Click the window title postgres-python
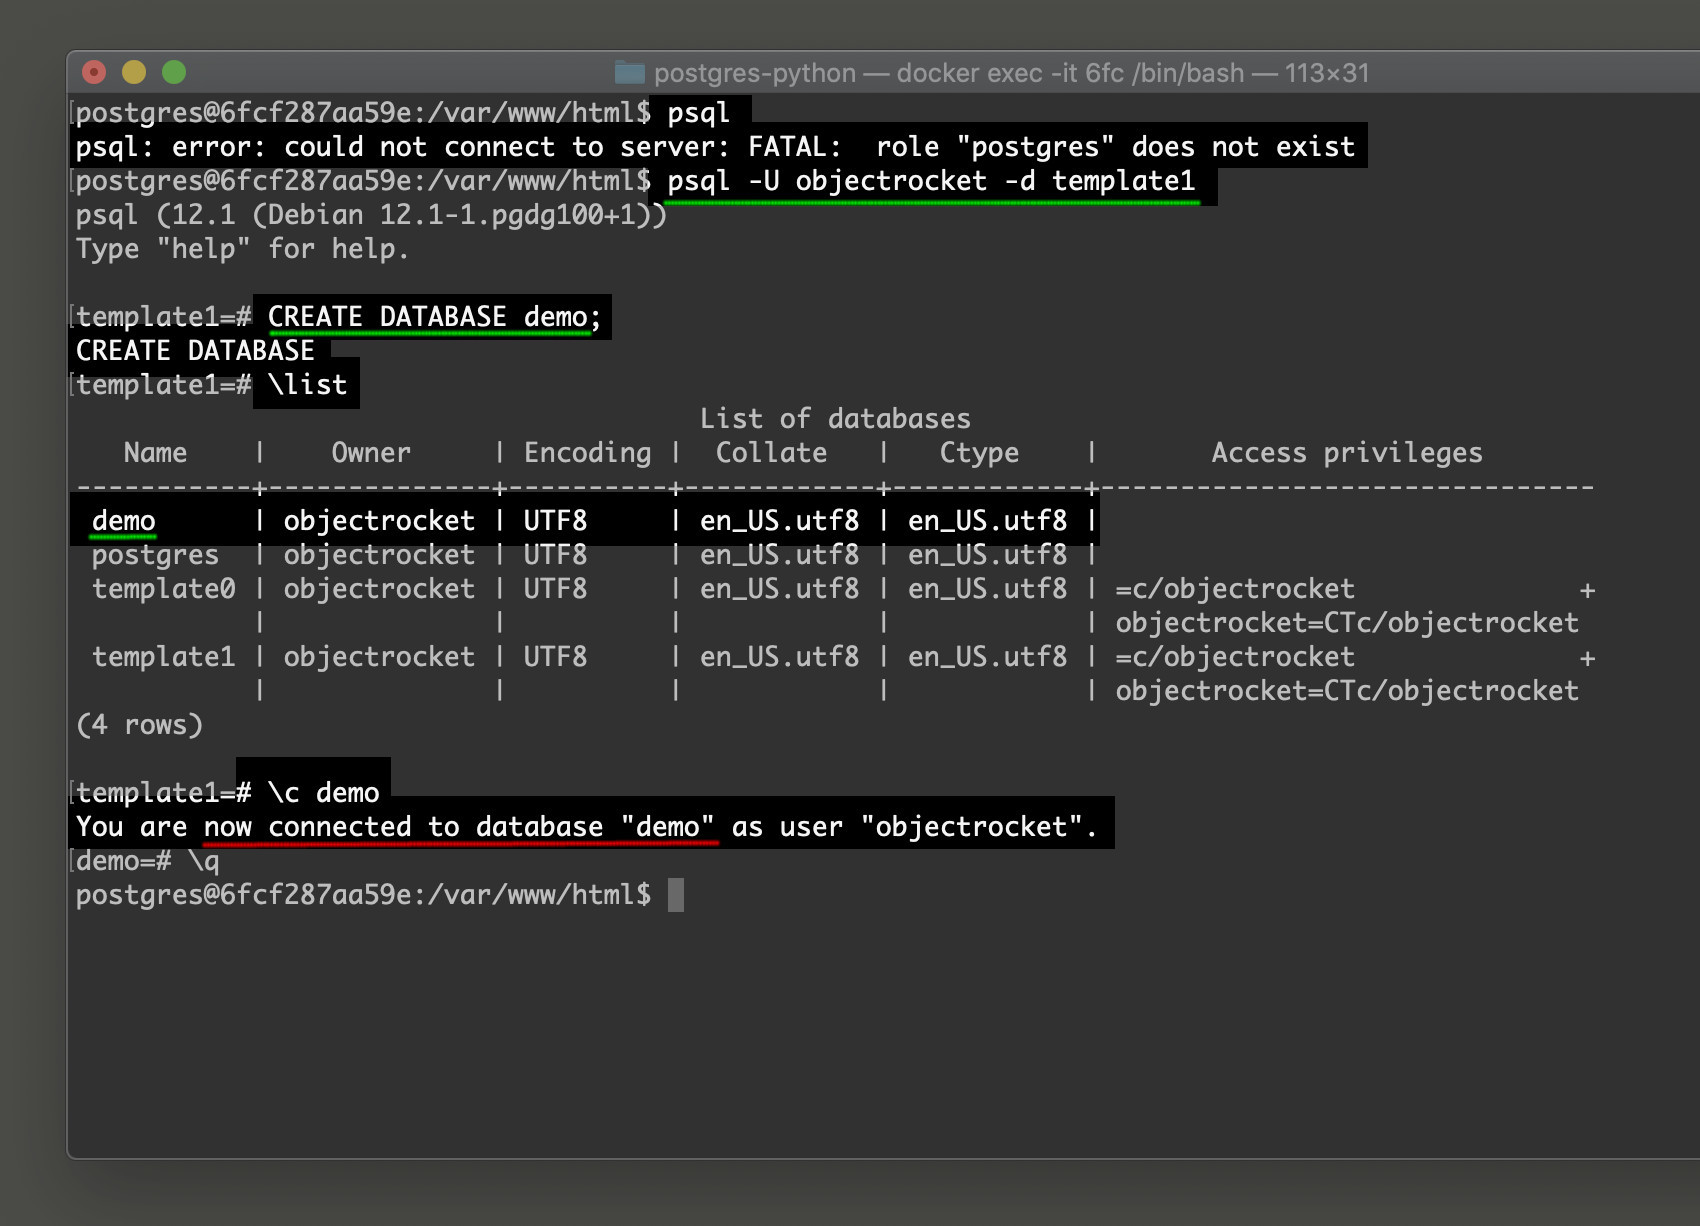Viewport: 1700px width, 1226px height. tap(754, 73)
